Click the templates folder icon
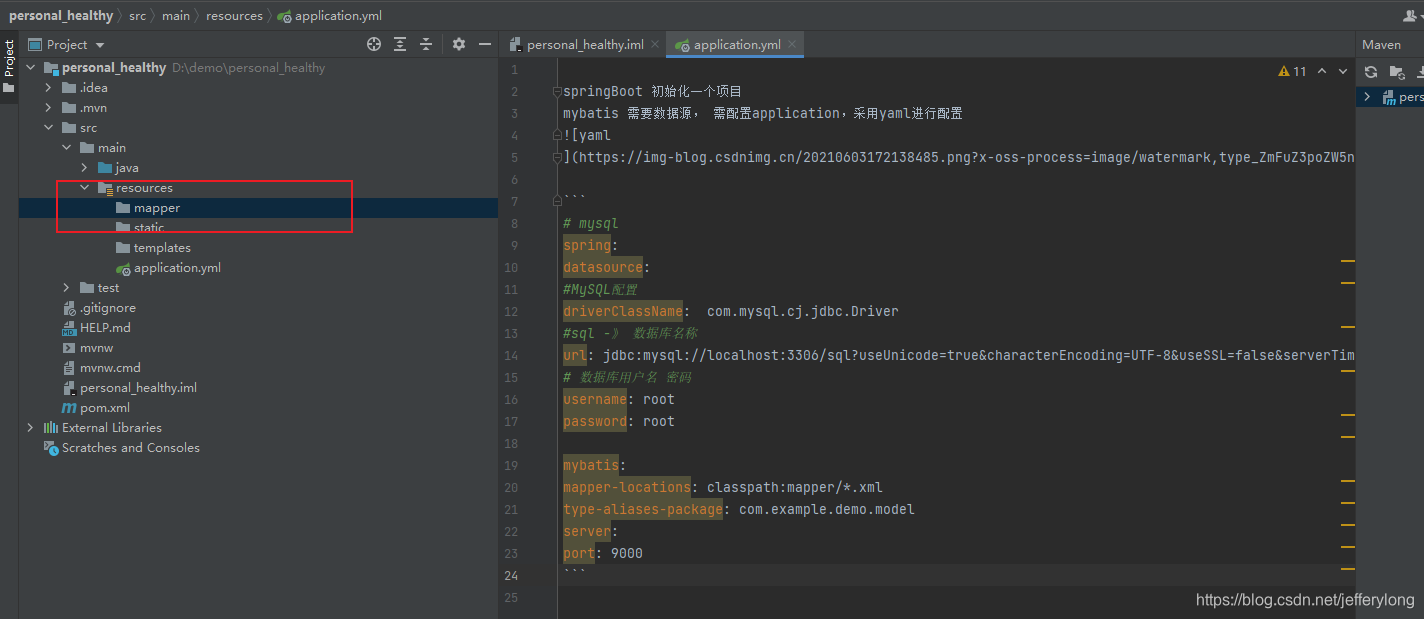The width and height of the screenshot is (1424, 619). (x=123, y=248)
